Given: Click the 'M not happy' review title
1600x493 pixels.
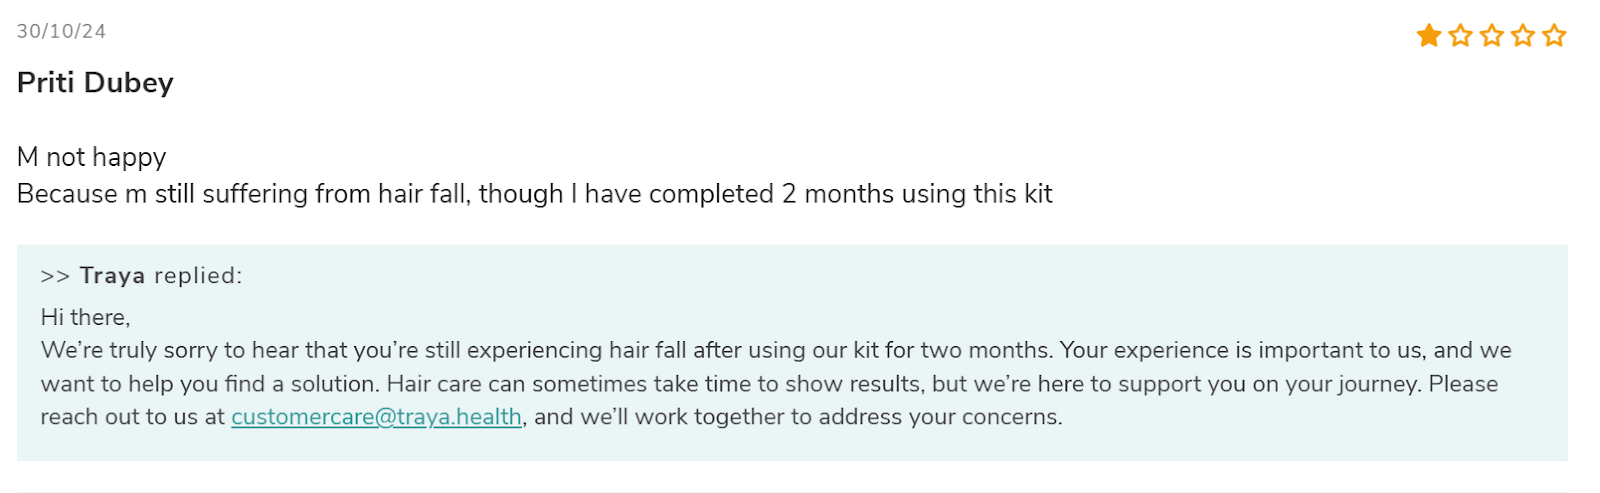Looking at the screenshot, I should pos(91,157).
